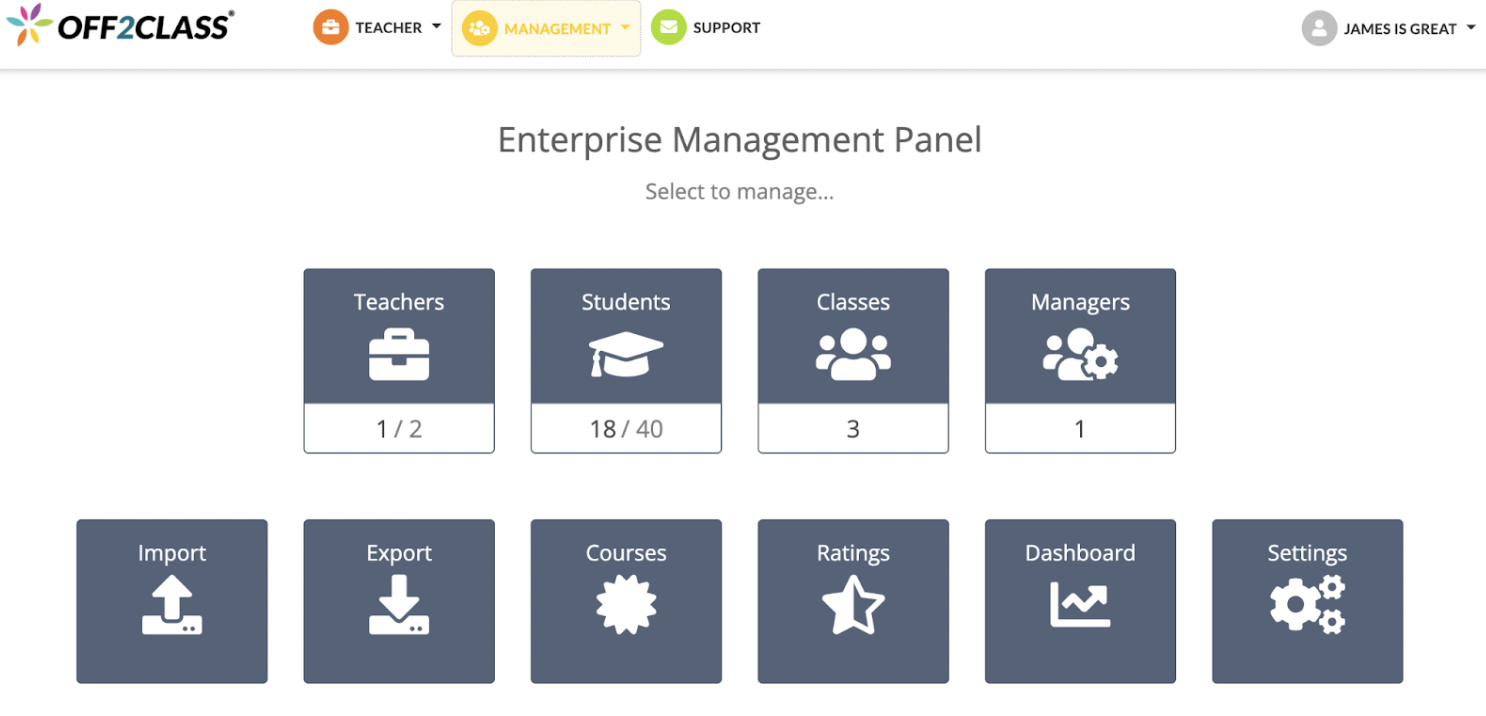Select the Ratings star icon
1486x716 pixels.
[852, 605]
